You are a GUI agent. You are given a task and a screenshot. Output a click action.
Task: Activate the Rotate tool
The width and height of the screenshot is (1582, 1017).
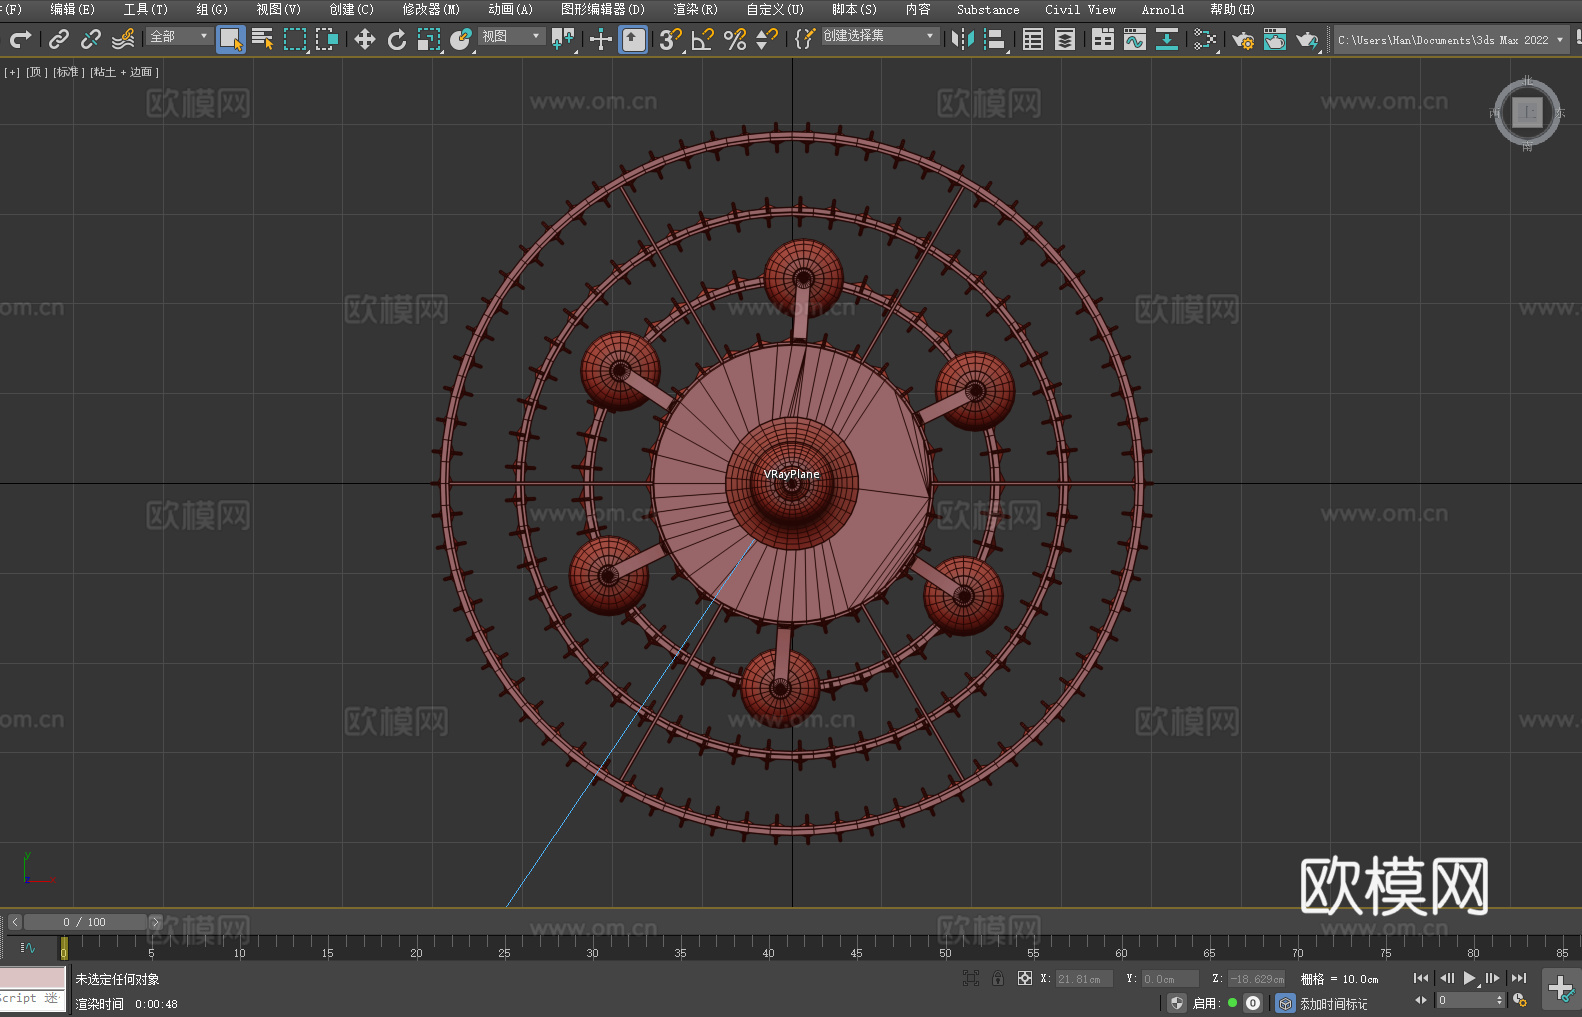[397, 39]
